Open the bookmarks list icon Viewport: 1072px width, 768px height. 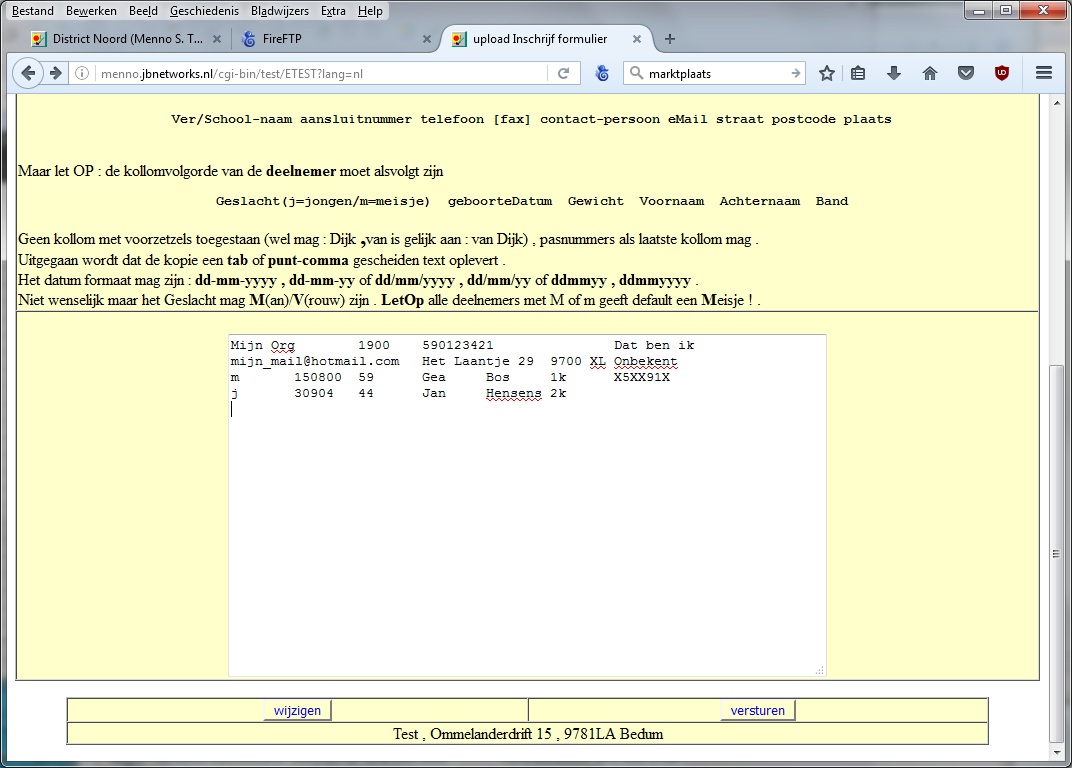[858, 73]
